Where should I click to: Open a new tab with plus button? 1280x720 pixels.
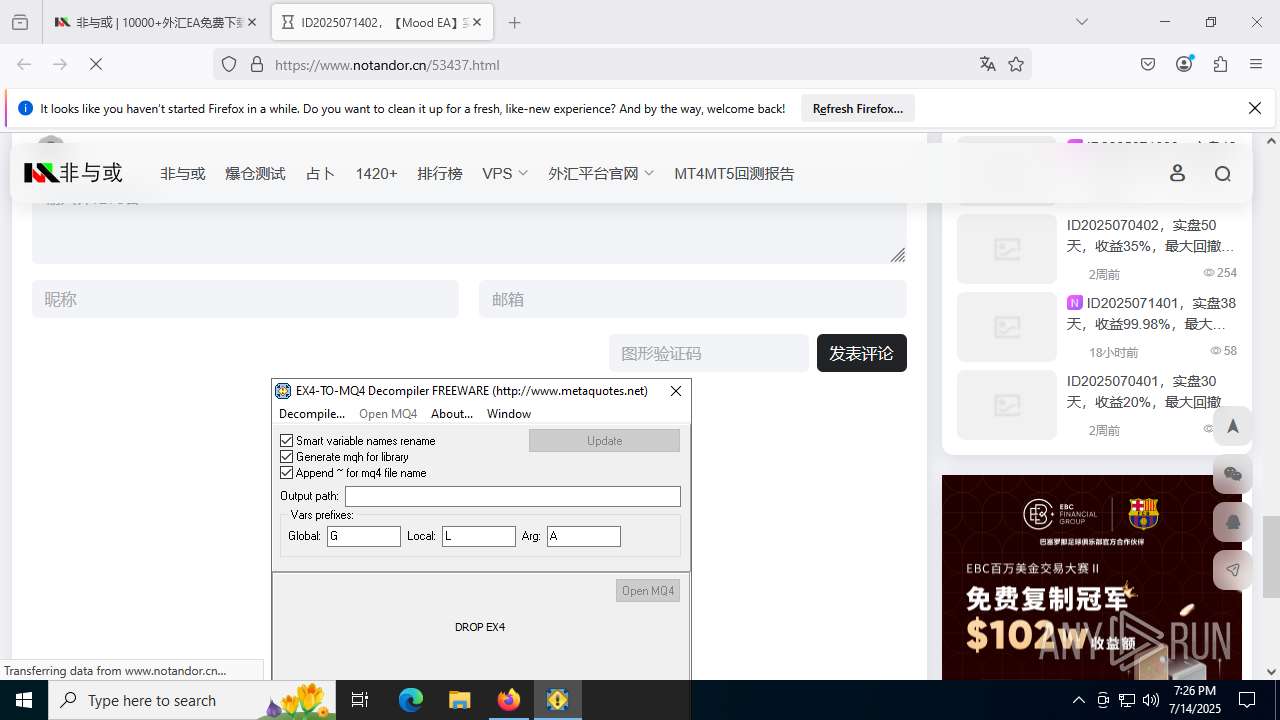[515, 22]
